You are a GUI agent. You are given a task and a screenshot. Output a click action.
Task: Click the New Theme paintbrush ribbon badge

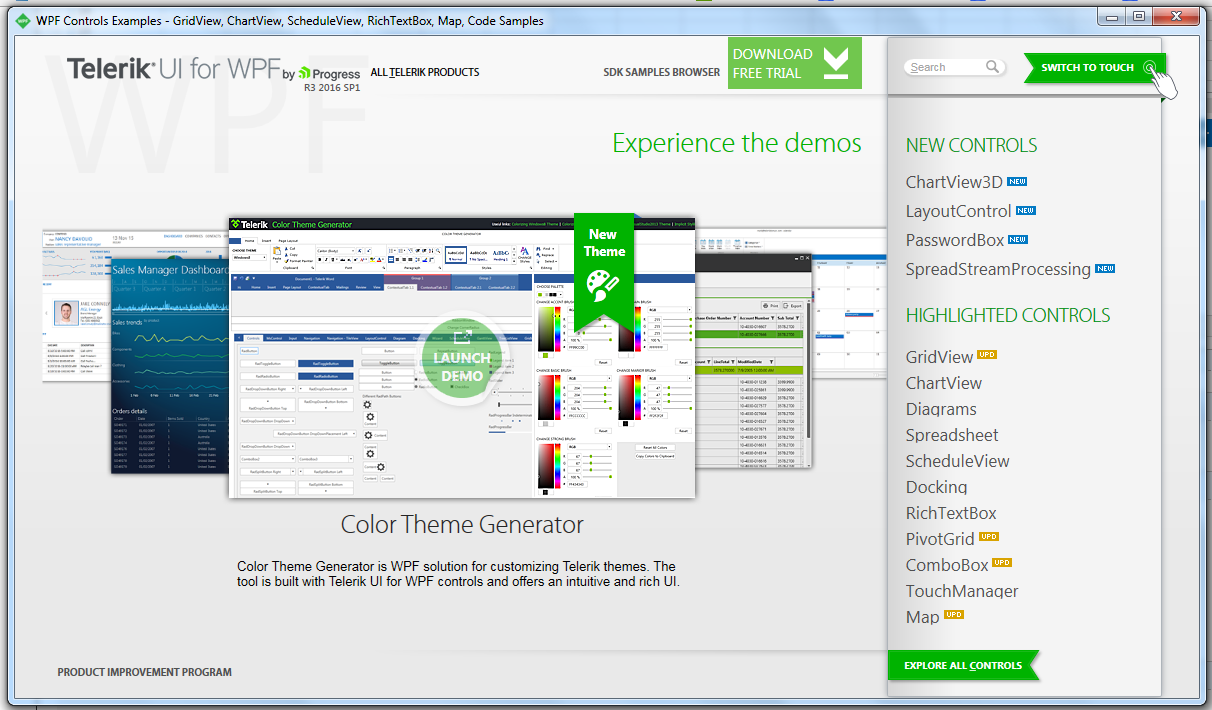point(604,270)
